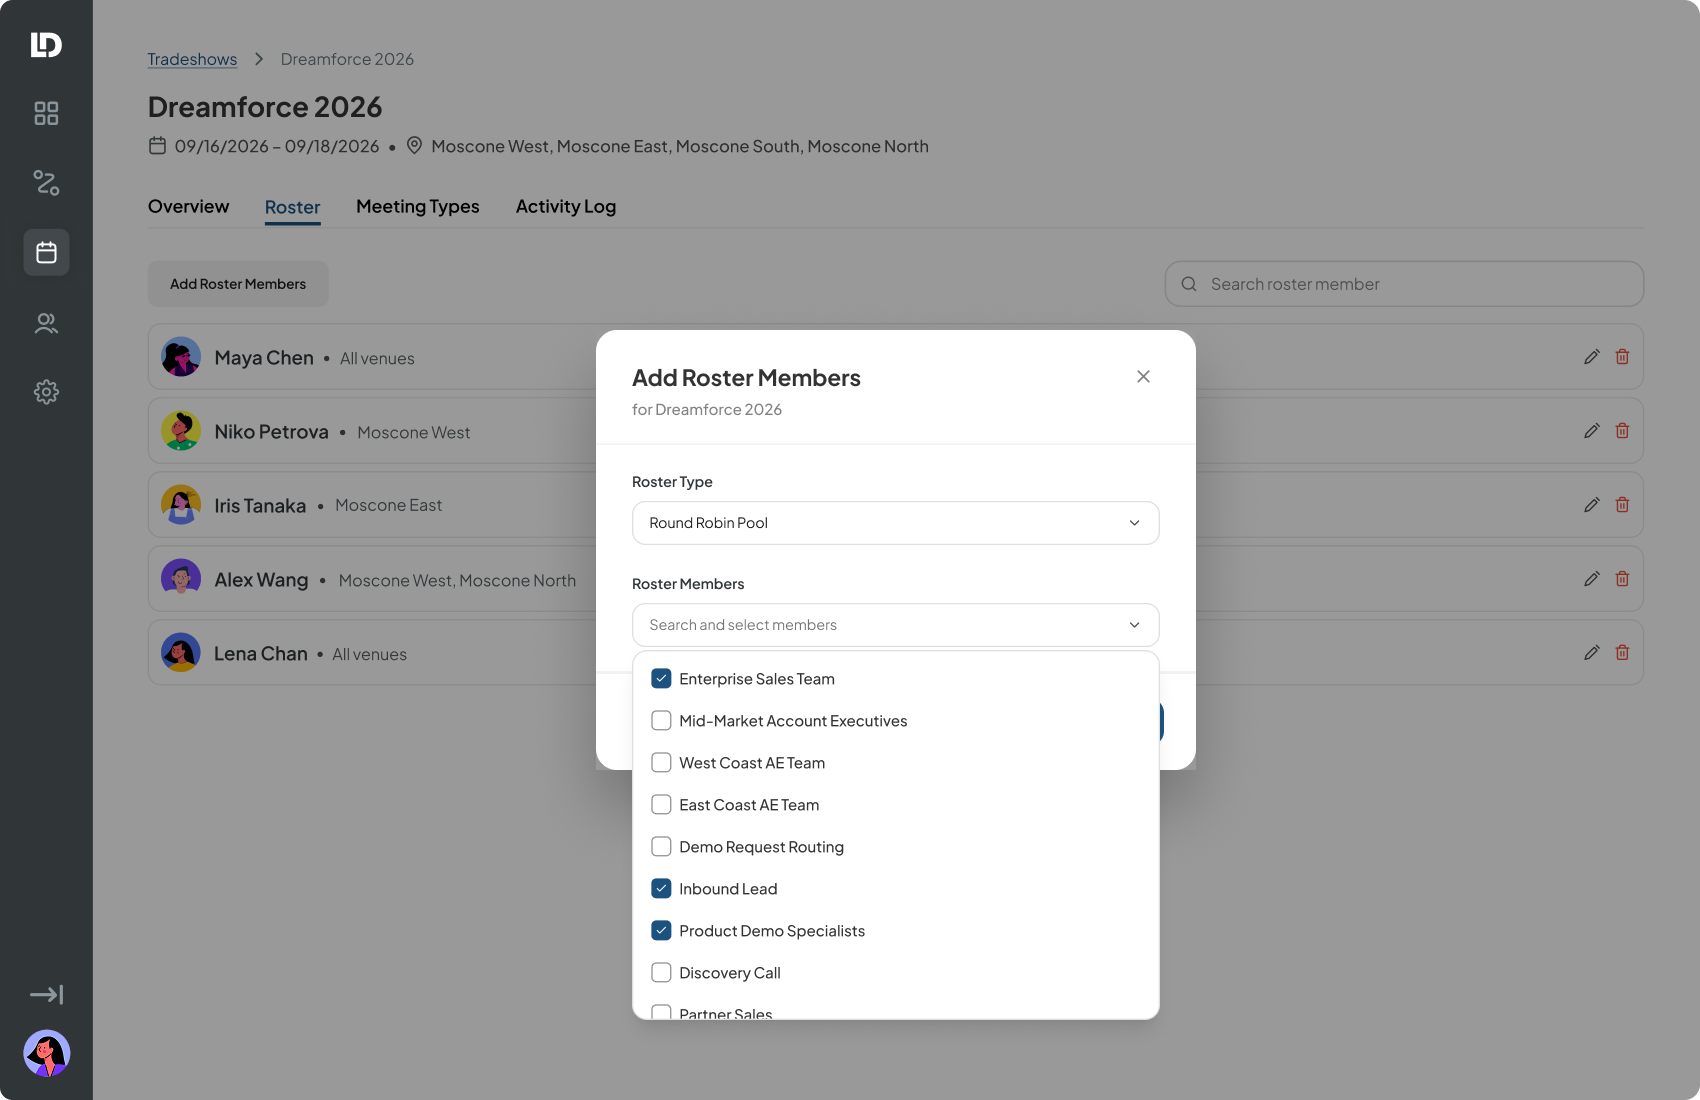
Task: Delete Maya Chen from the roster
Action: [x=1622, y=357]
